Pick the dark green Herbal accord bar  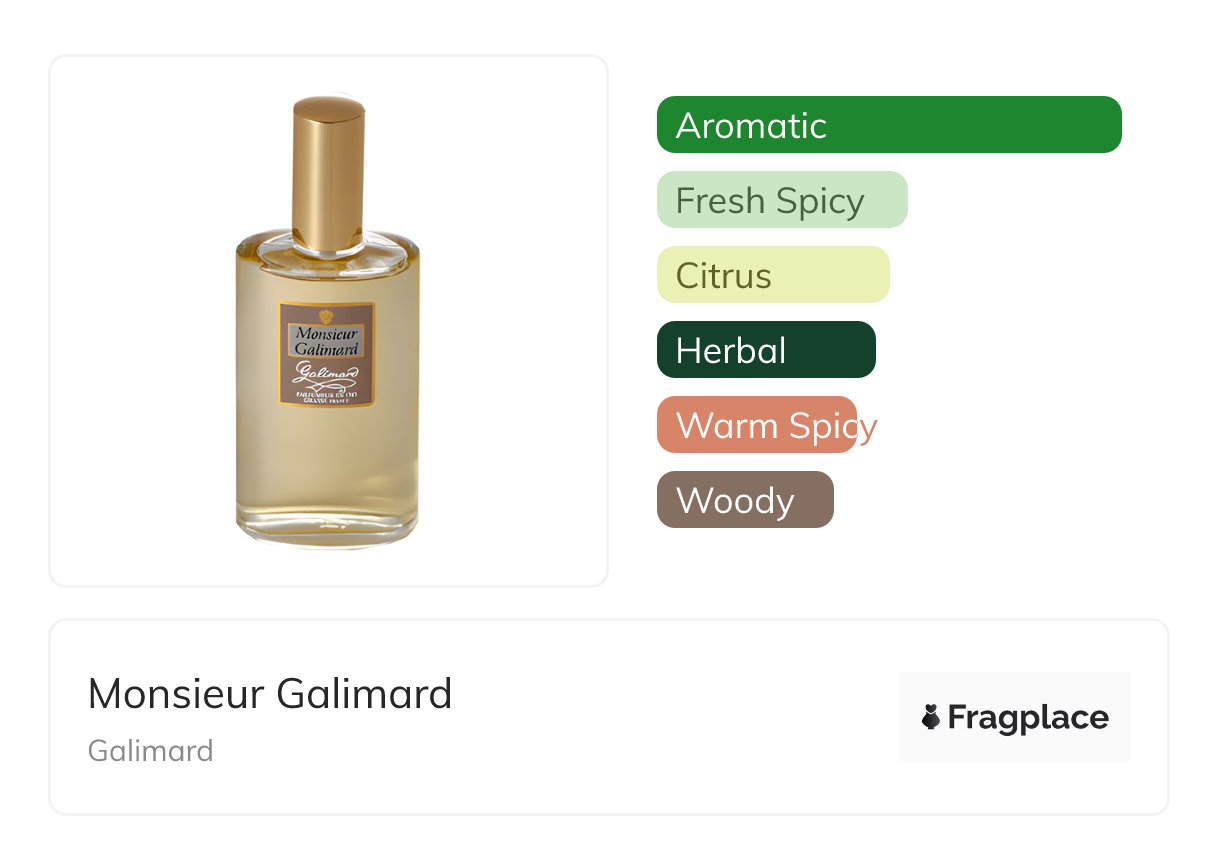click(x=766, y=350)
